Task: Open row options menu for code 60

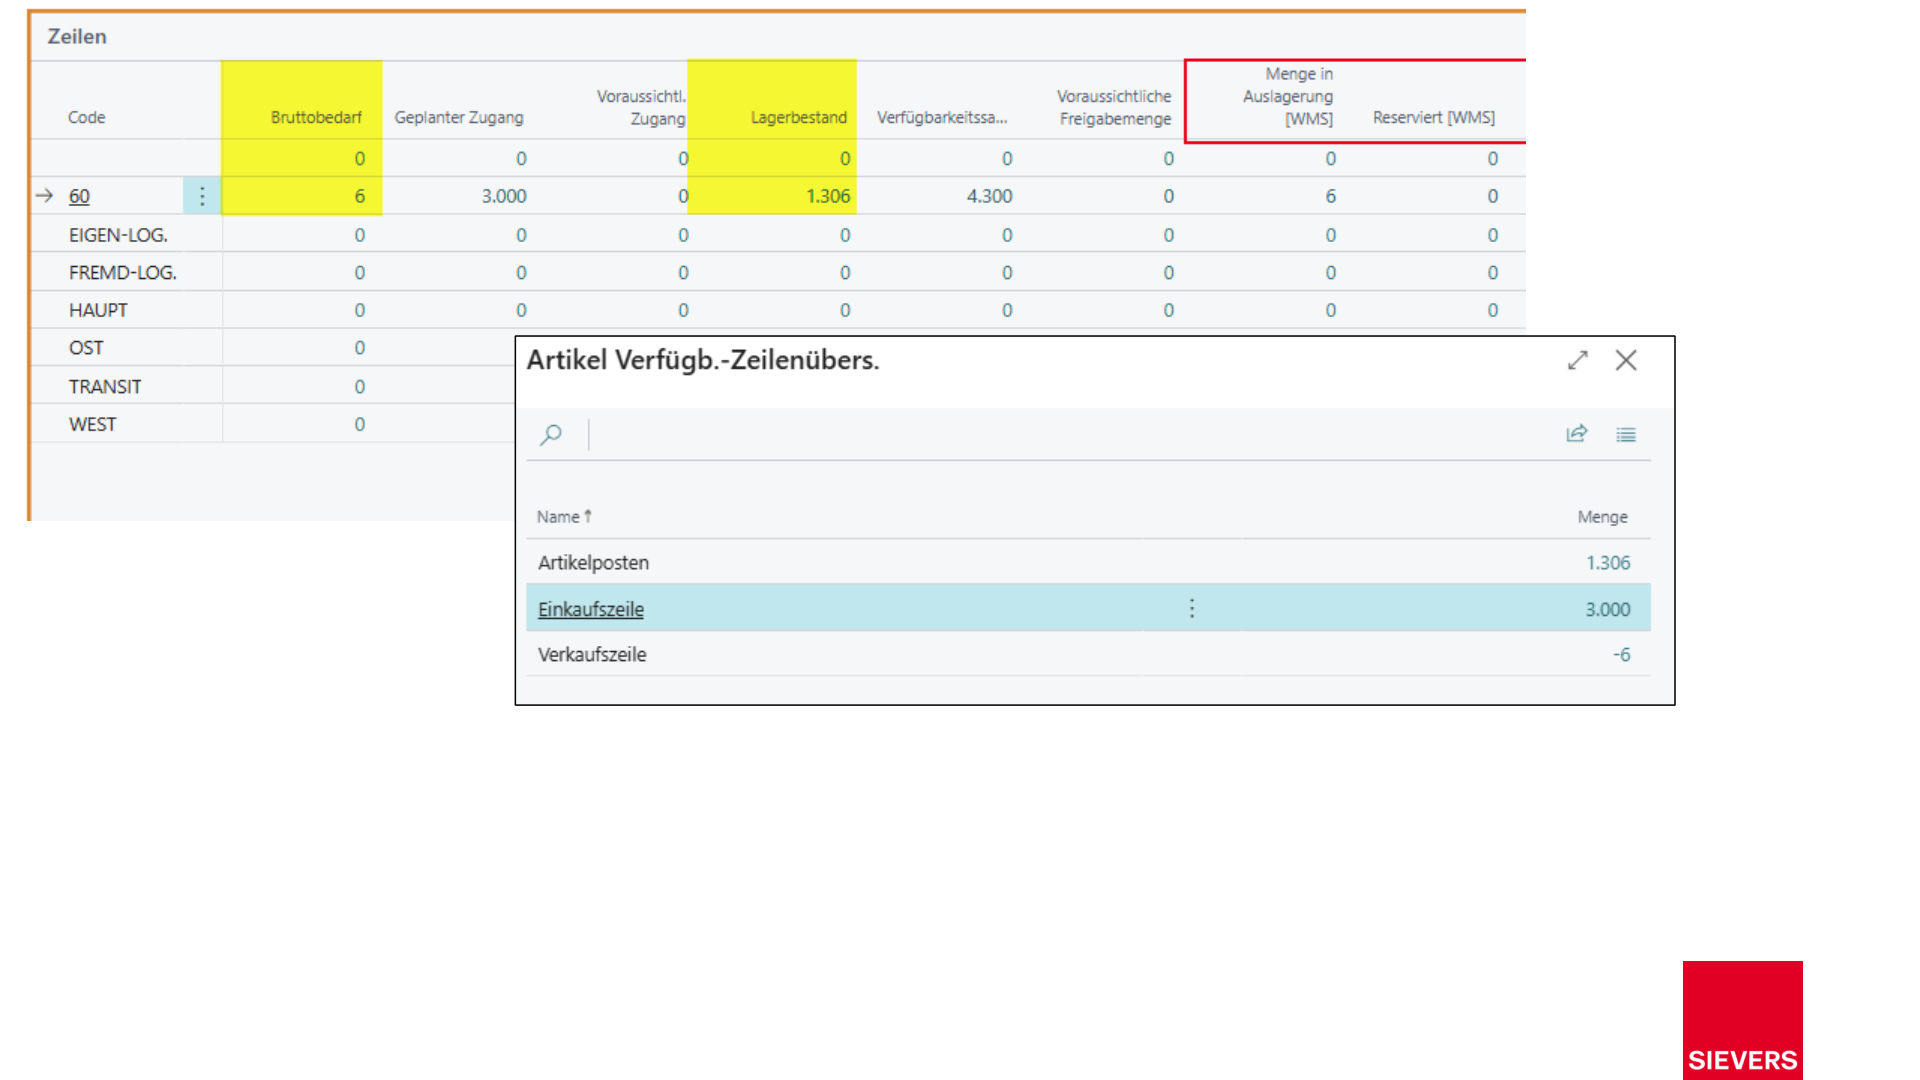Action: 202,196
